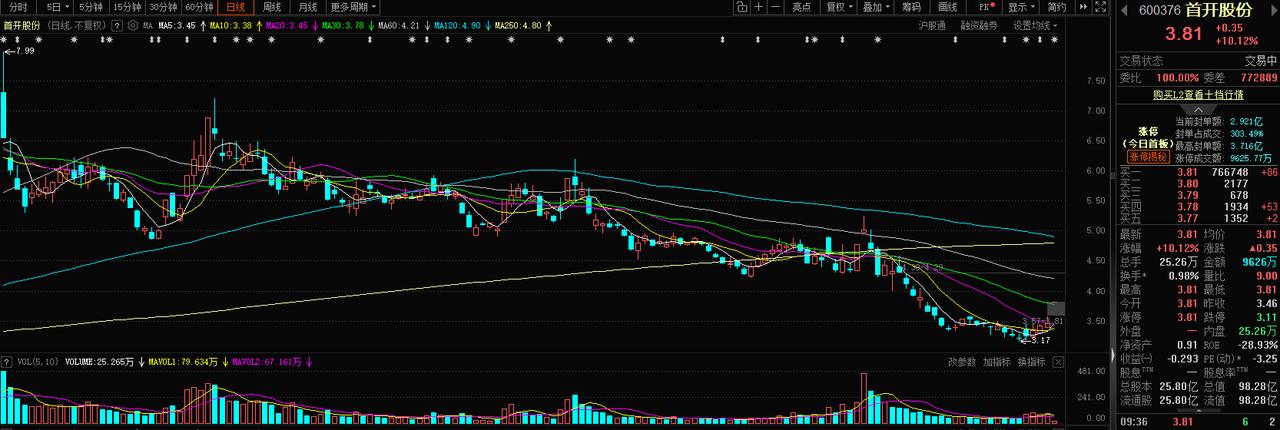Select the 分时 intraday tab
This screenshot has width=1280, height=430.
point(18,7)
